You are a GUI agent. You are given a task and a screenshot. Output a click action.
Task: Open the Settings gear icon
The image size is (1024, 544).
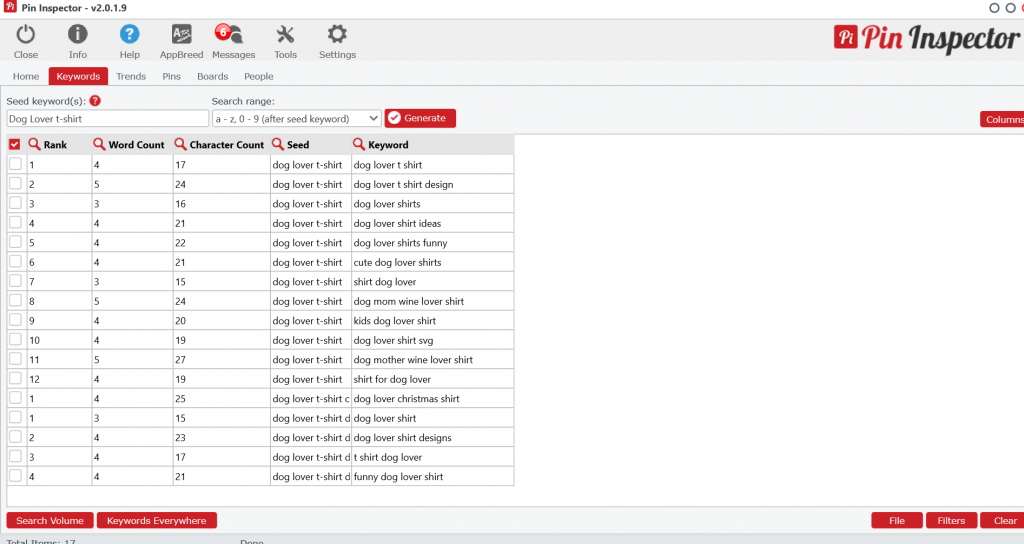tap(337, 35)
